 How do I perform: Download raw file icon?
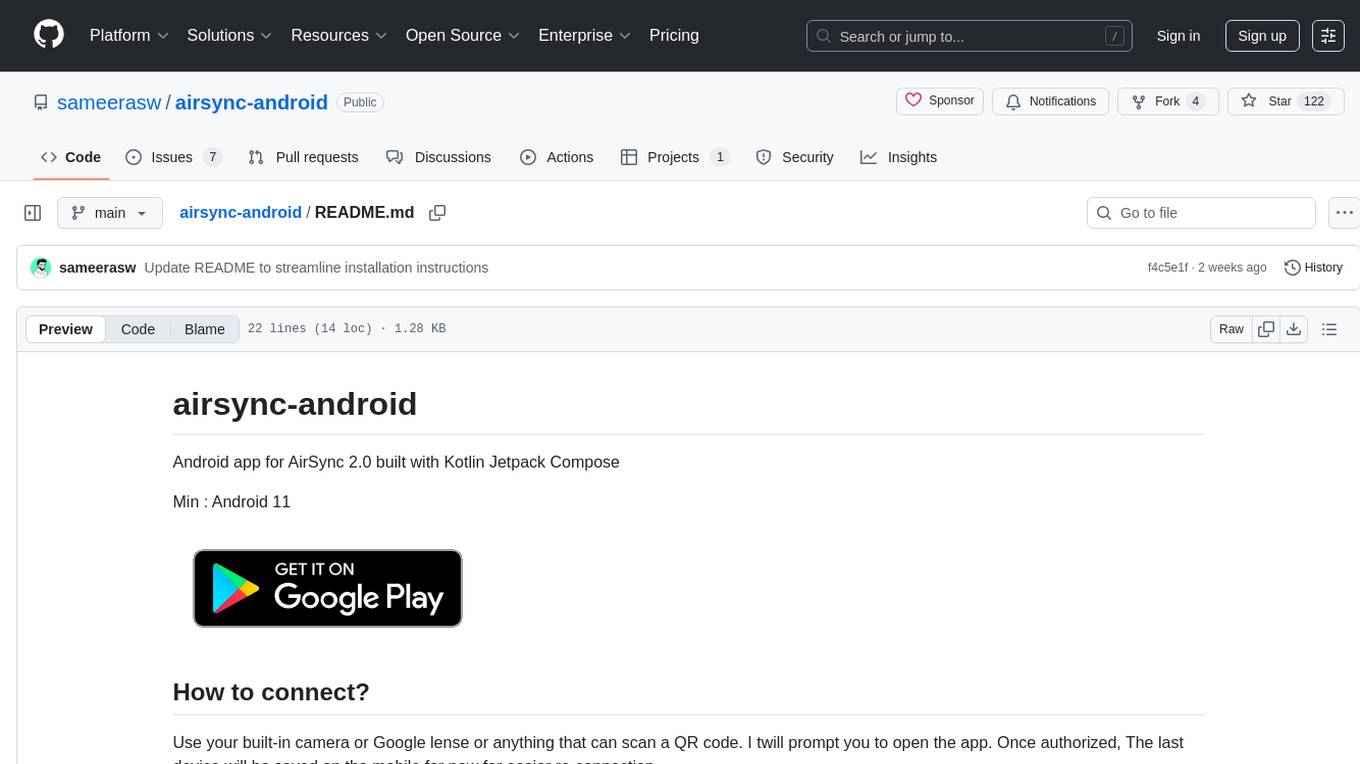[x=1293, y=329]
